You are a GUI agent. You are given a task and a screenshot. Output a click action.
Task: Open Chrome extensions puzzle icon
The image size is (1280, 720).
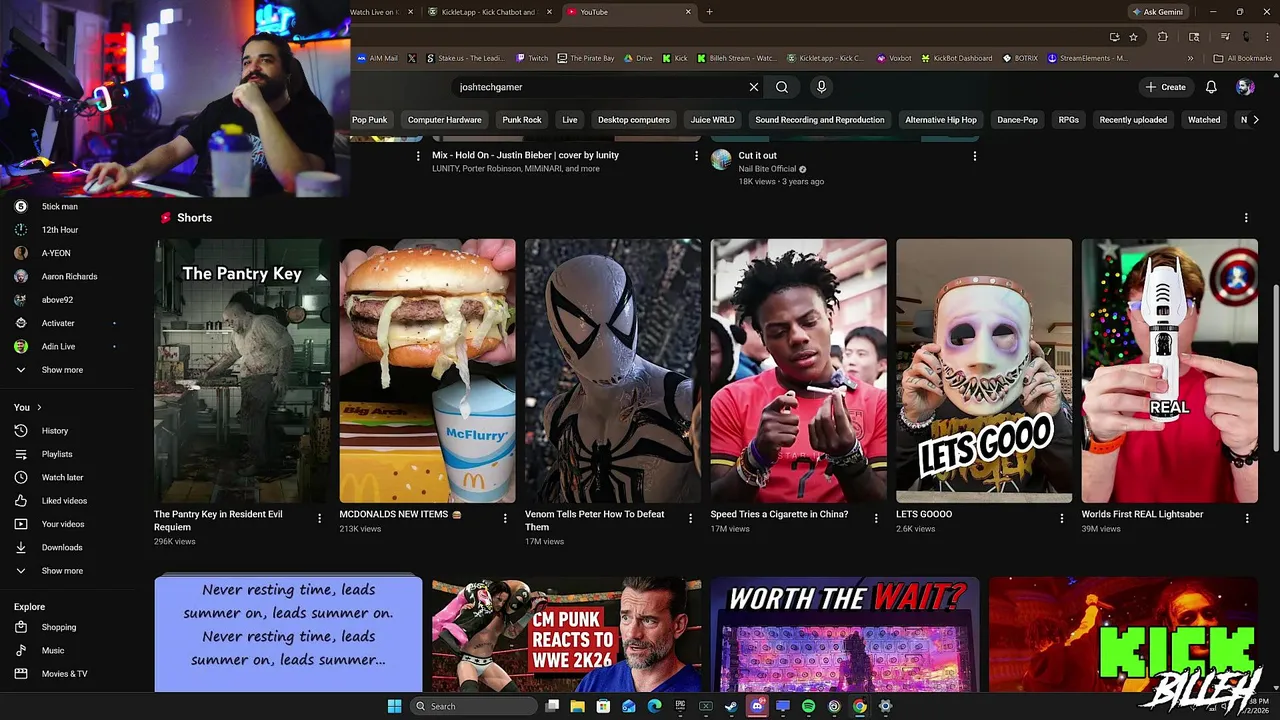pos(1162,37)
